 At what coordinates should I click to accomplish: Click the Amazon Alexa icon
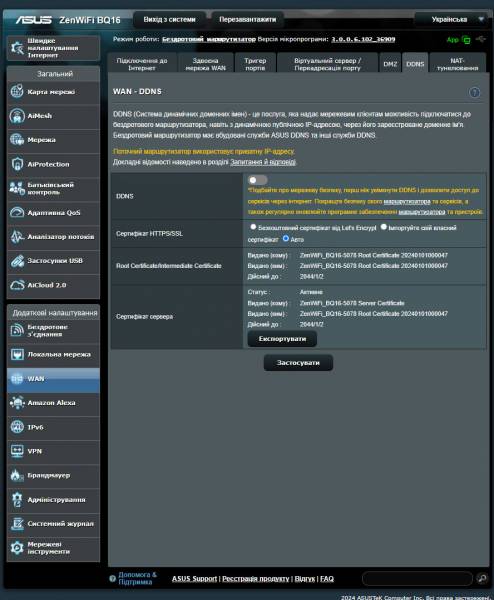point(17,403)
